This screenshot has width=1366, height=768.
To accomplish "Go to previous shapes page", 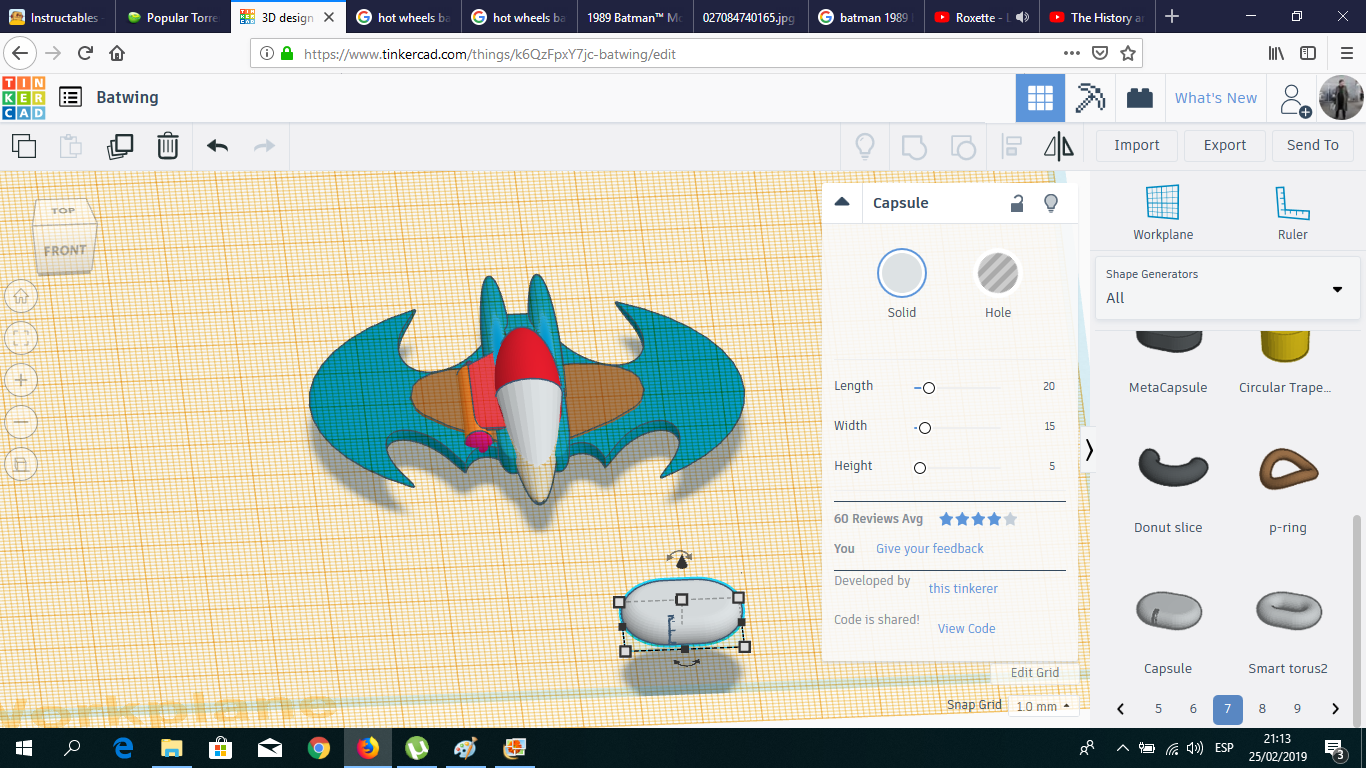I will point(1121,709).
